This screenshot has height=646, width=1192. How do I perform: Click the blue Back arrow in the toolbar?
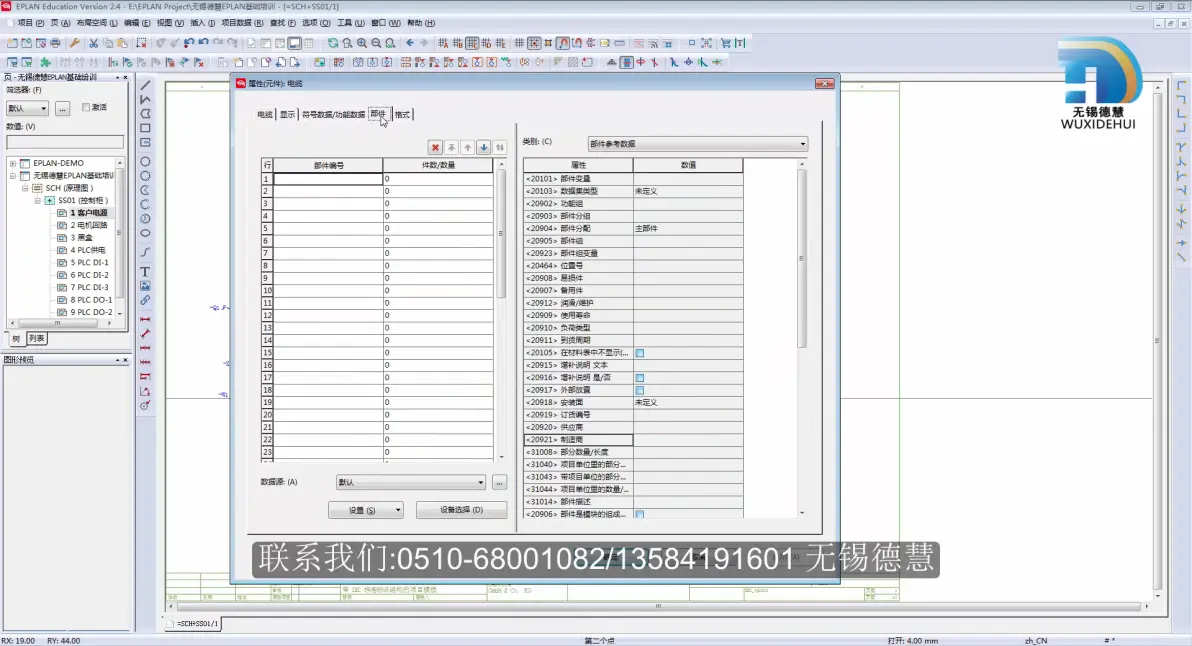pos(410,43)
